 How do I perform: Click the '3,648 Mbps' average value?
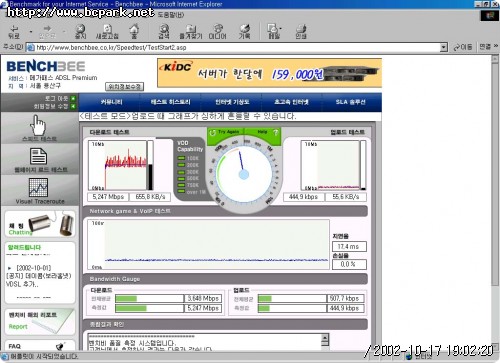tap(203, 298)
